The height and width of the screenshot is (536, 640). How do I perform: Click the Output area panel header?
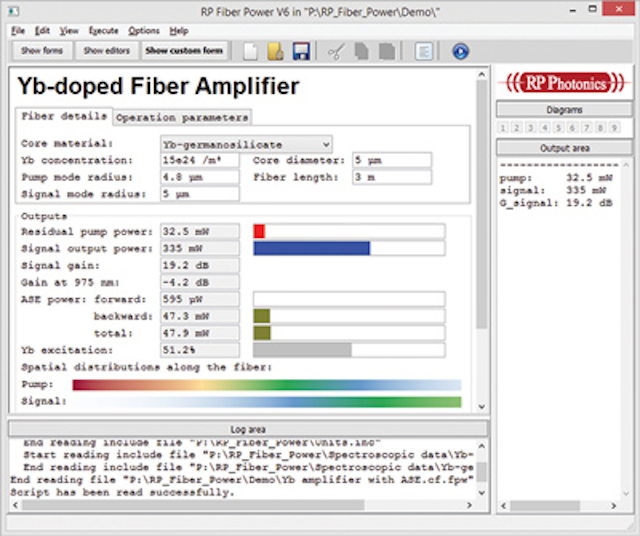564,148
